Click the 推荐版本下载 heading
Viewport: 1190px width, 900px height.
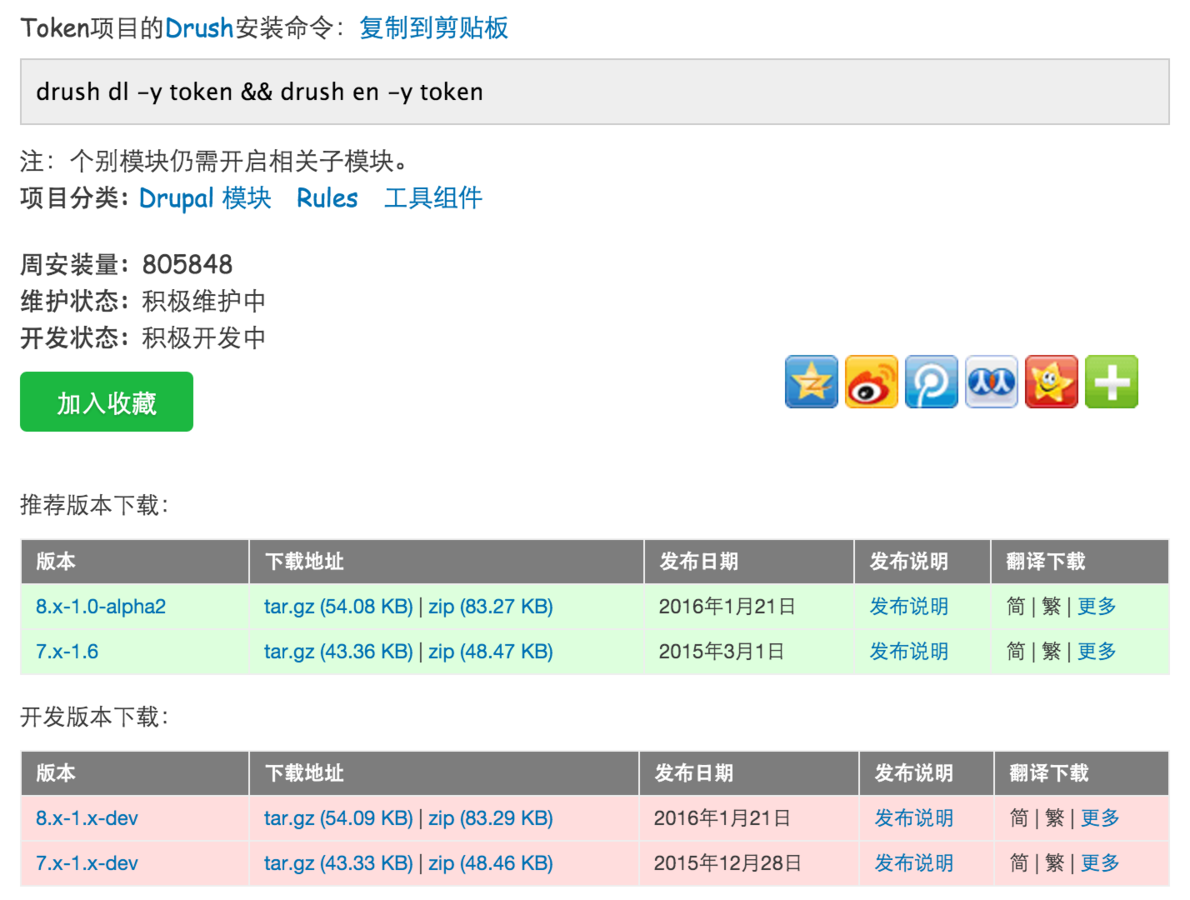coord(94,505)
